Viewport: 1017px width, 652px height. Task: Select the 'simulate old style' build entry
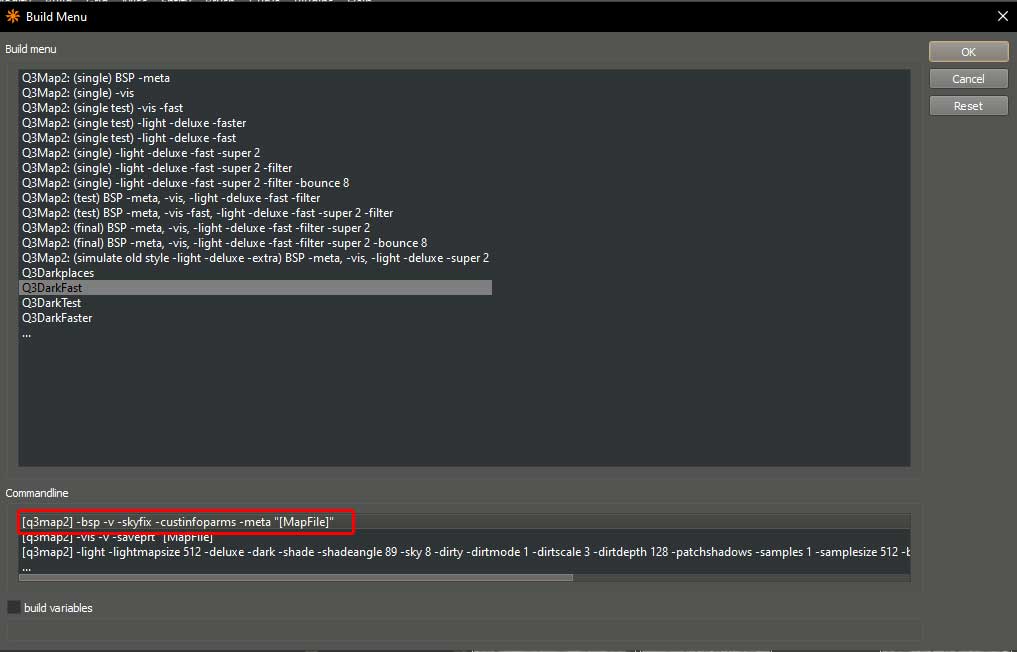(x=256, y=258)
